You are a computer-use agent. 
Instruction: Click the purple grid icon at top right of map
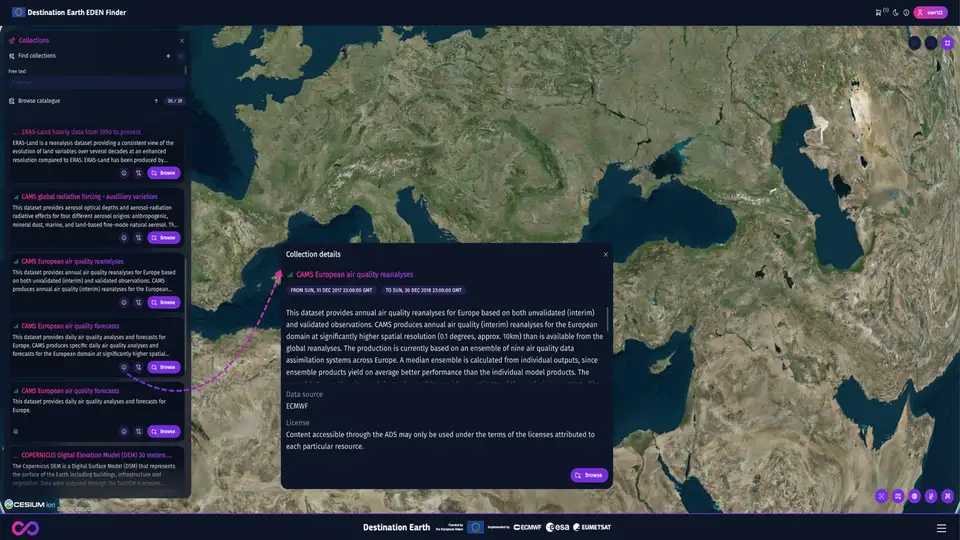[947, 43]
